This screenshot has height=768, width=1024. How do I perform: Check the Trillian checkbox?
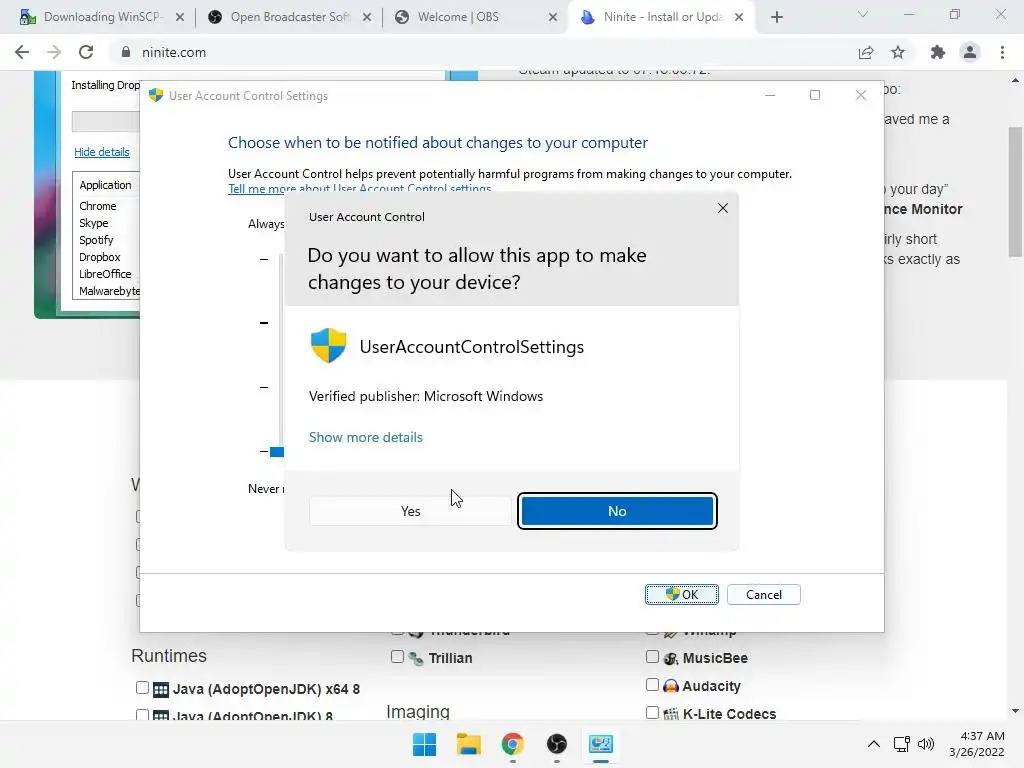pos(397,656)
